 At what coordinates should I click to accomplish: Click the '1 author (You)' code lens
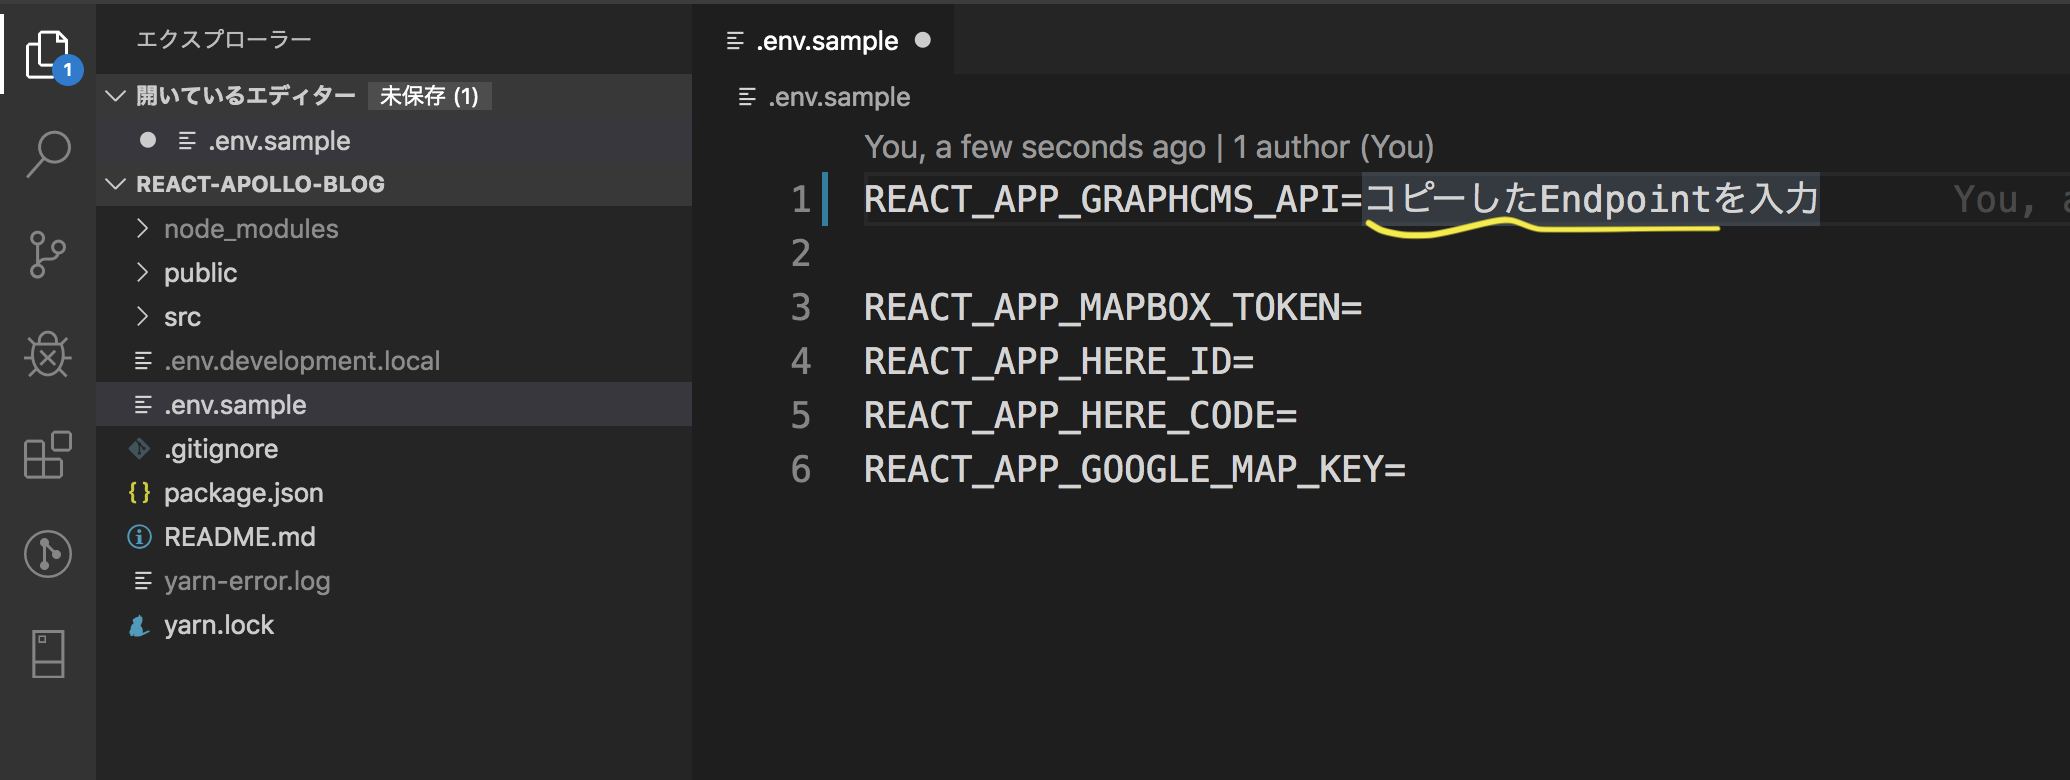click(x=1333, y=147)
